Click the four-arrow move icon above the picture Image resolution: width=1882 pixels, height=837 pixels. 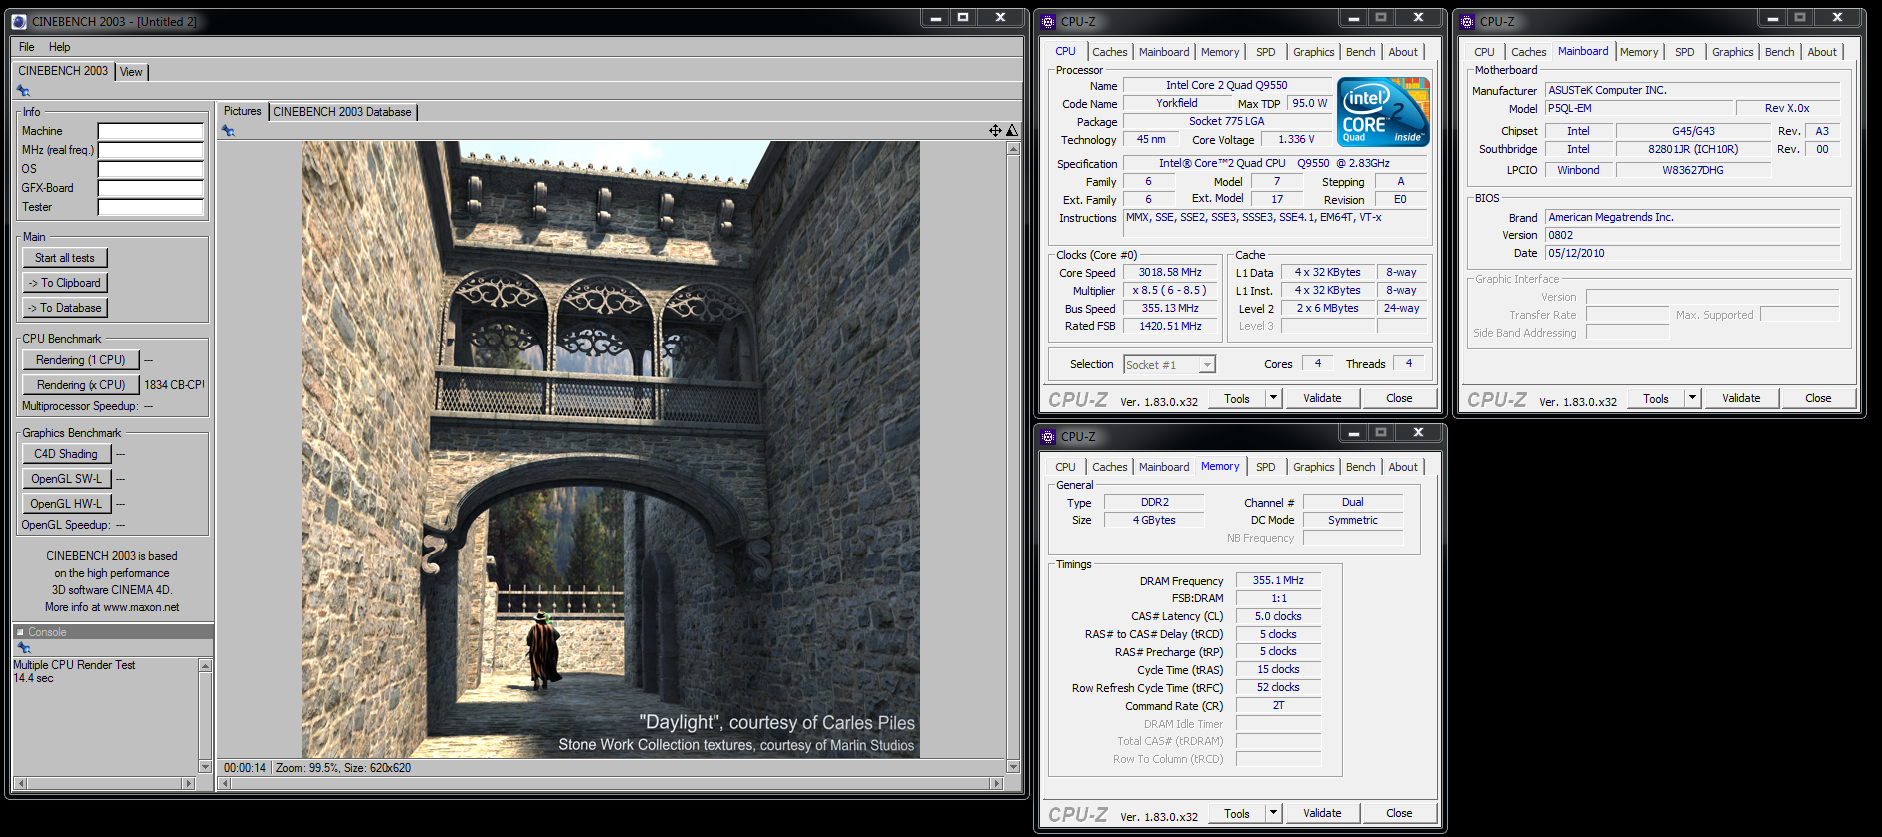(995, 131)
